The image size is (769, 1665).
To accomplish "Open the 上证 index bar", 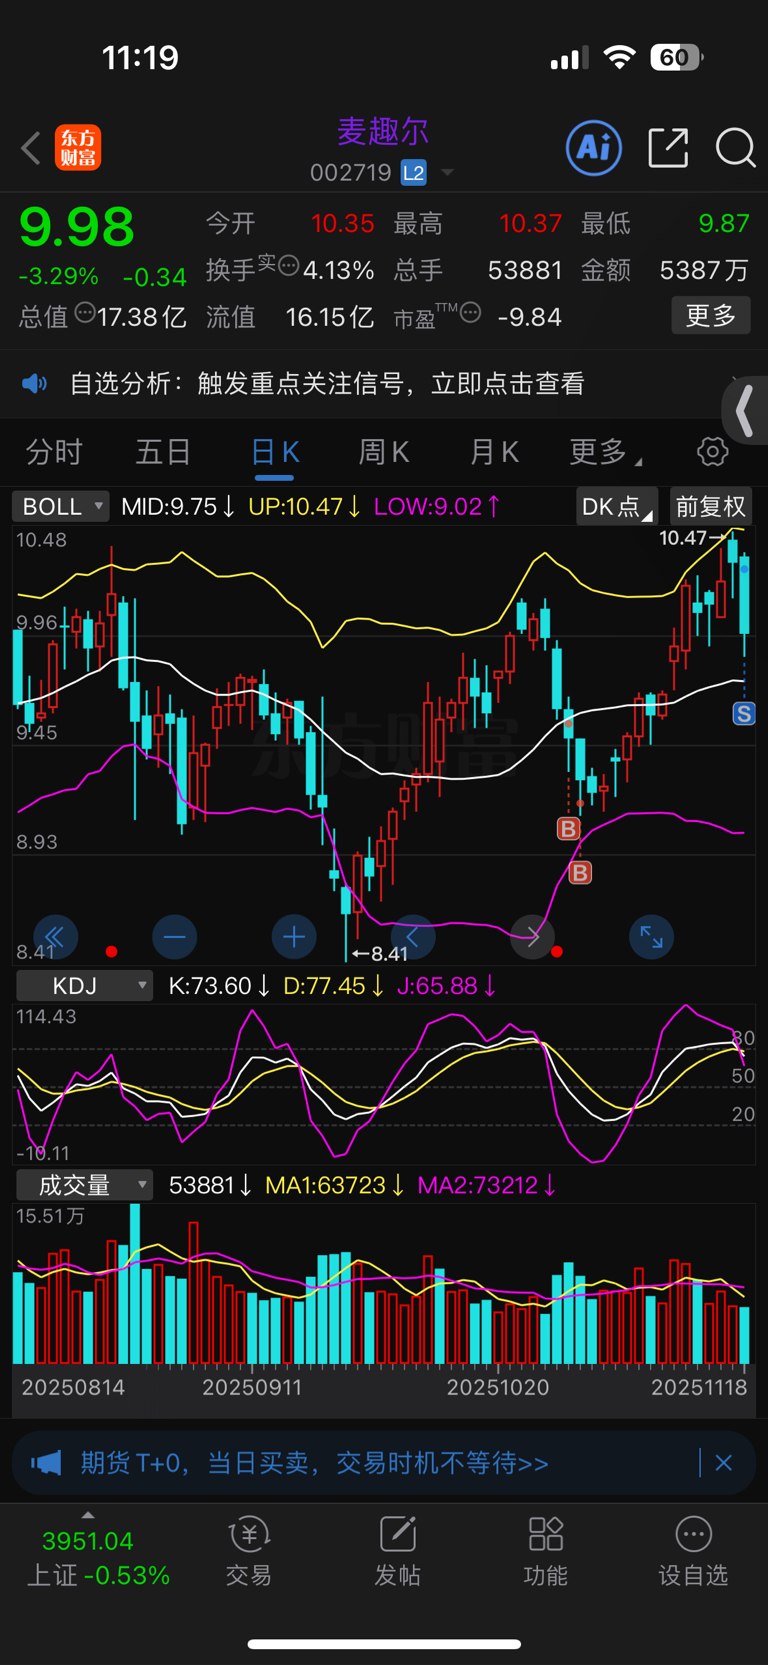I will (x=98, y=1558).
